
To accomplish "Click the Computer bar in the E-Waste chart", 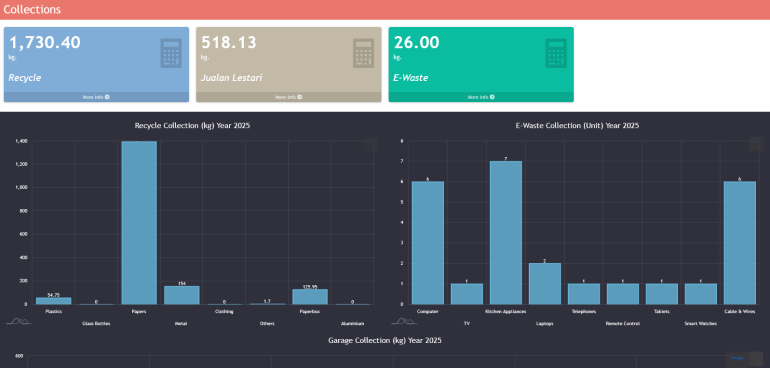I will point(428,243).
